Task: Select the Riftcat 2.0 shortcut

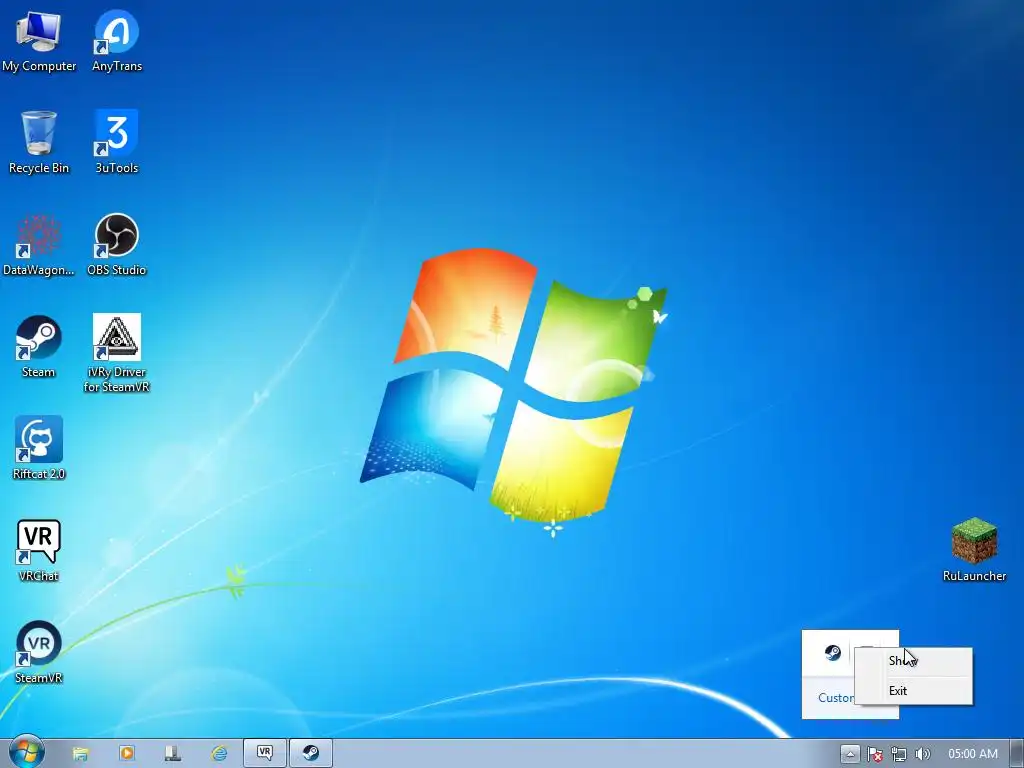Action: click(x=39, y=448)
